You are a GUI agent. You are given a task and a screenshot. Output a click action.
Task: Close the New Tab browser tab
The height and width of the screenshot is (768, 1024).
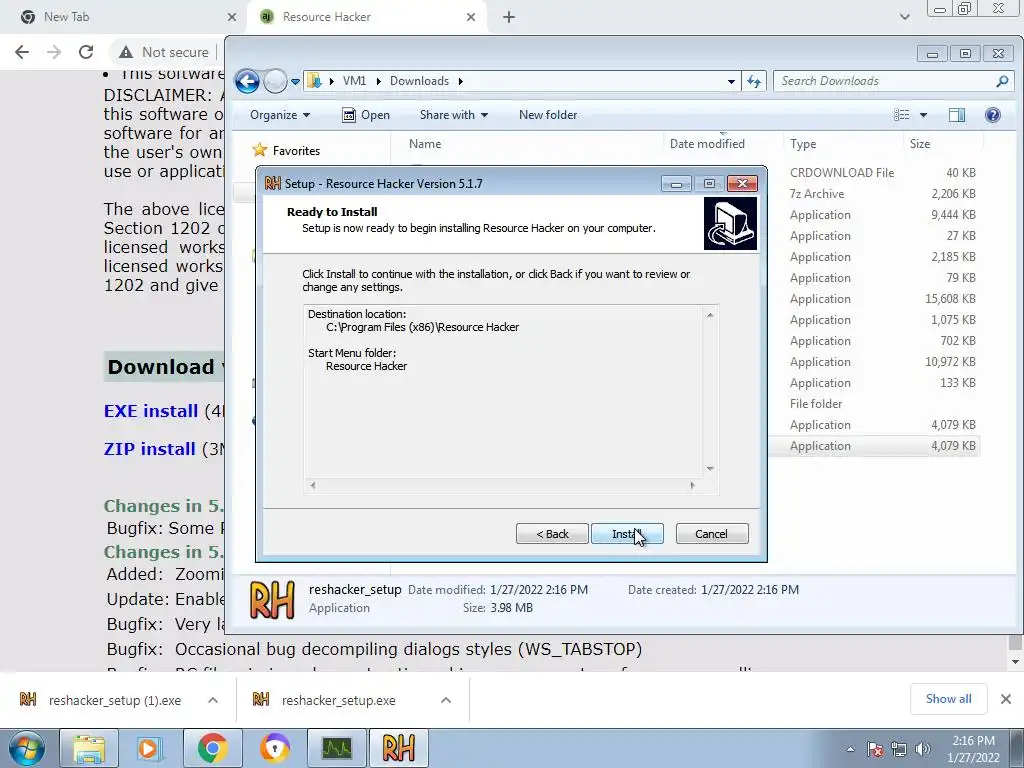232,18
